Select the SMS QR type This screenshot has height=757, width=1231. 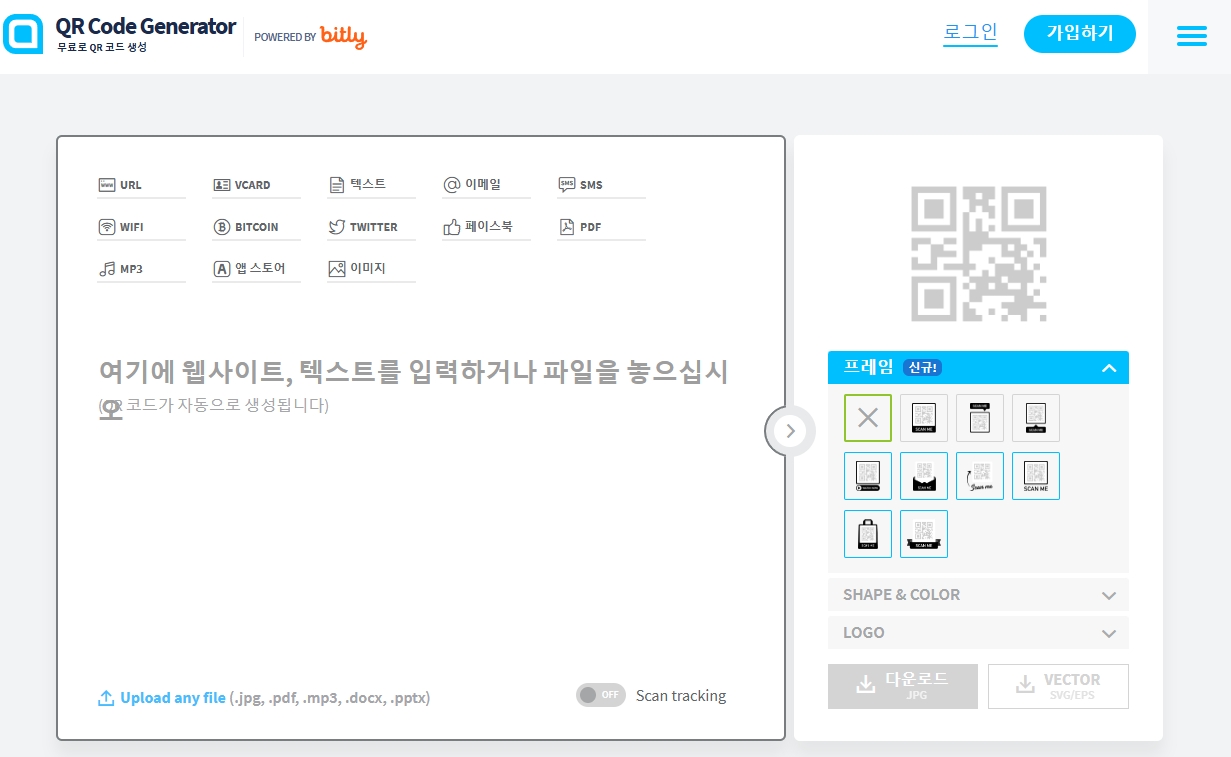pyautogui.click(x=601, y=185)
